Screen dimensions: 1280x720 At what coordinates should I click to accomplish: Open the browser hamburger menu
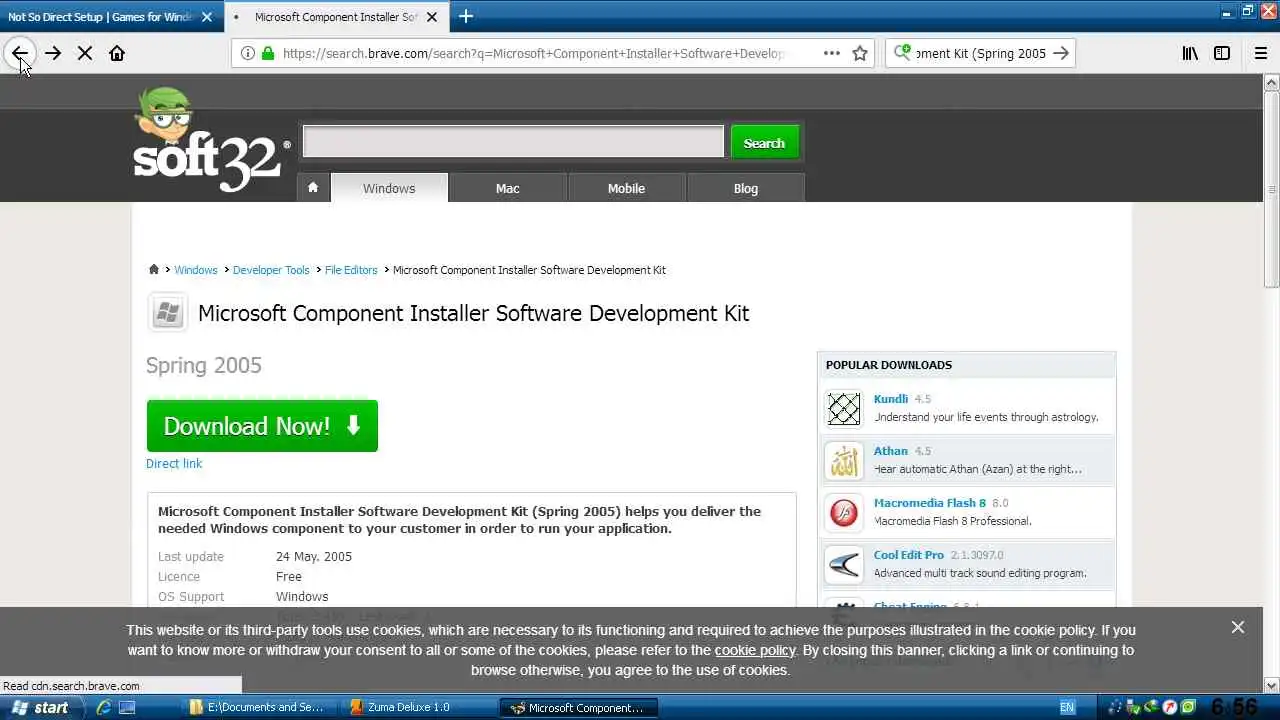[1261, 53]
